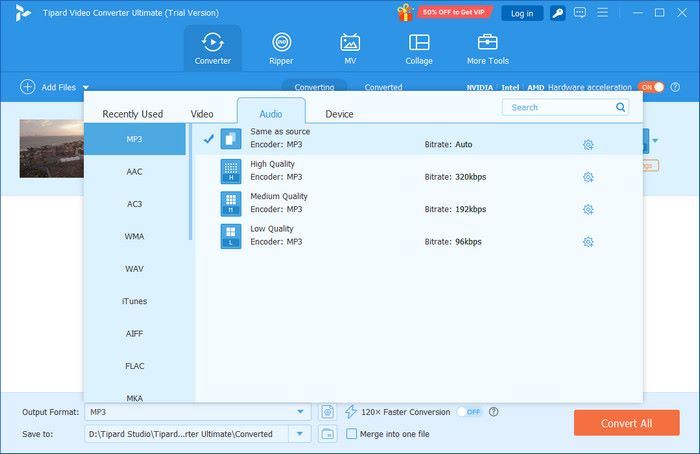Image resolution: width=700 pixels, height=454 pixels.
Task: Enable 120x Faster Conversion toggle
Action: [x=470, y=412]
